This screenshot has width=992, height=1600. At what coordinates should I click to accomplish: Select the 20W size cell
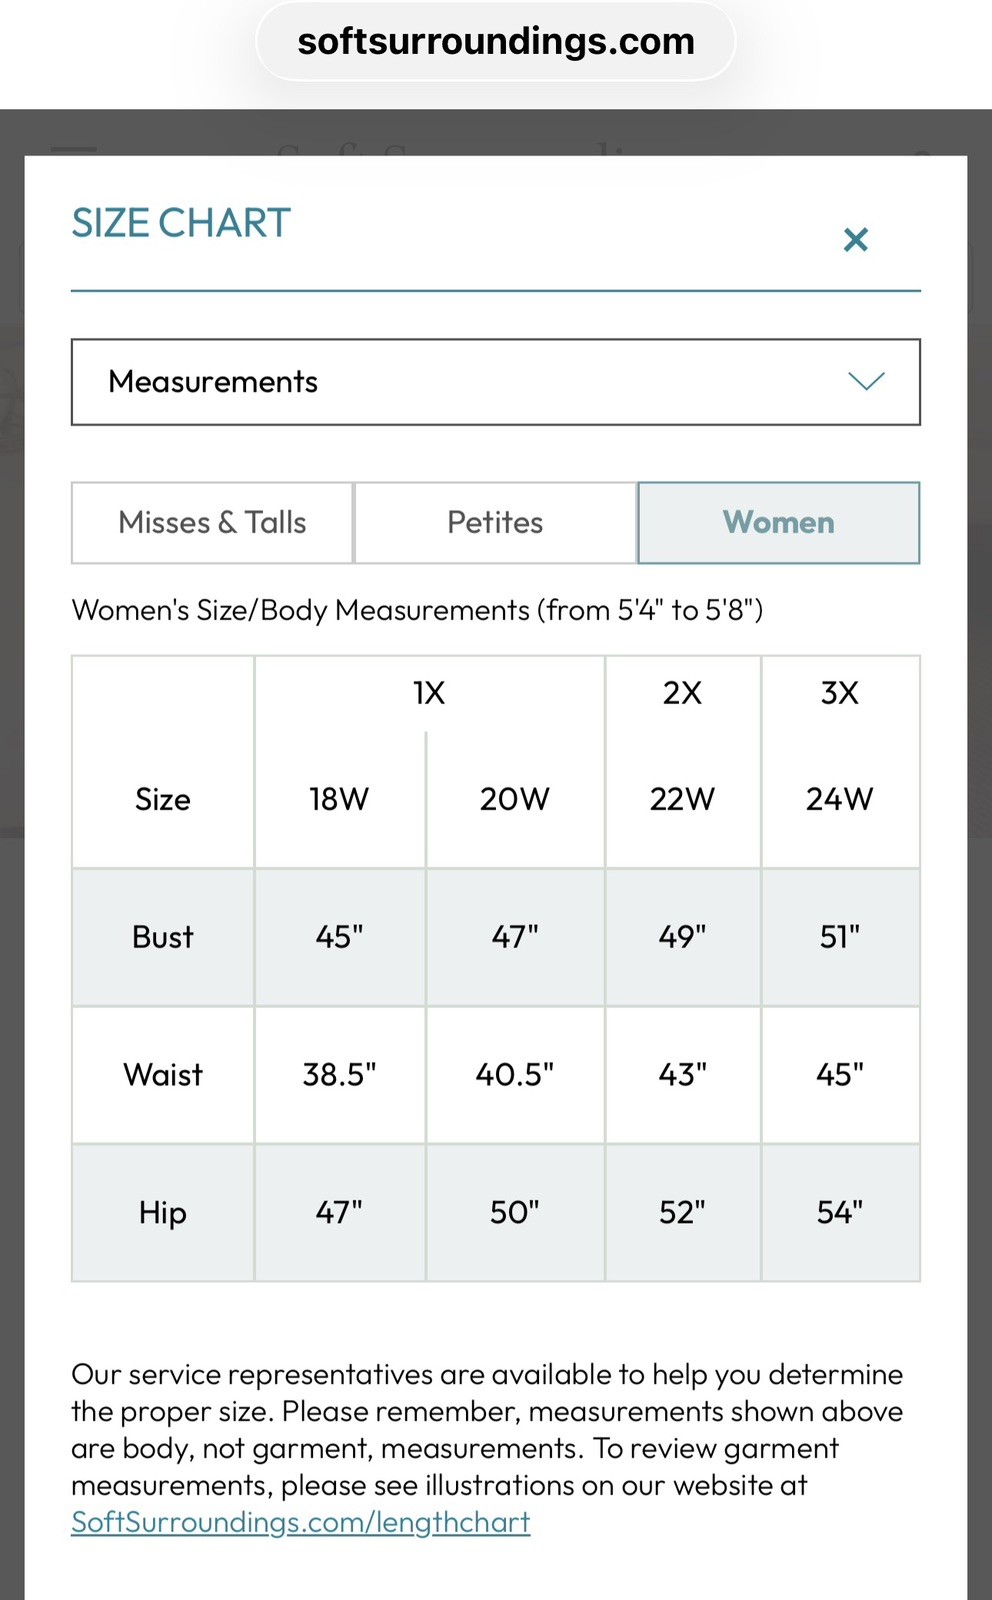coord(515,799)
